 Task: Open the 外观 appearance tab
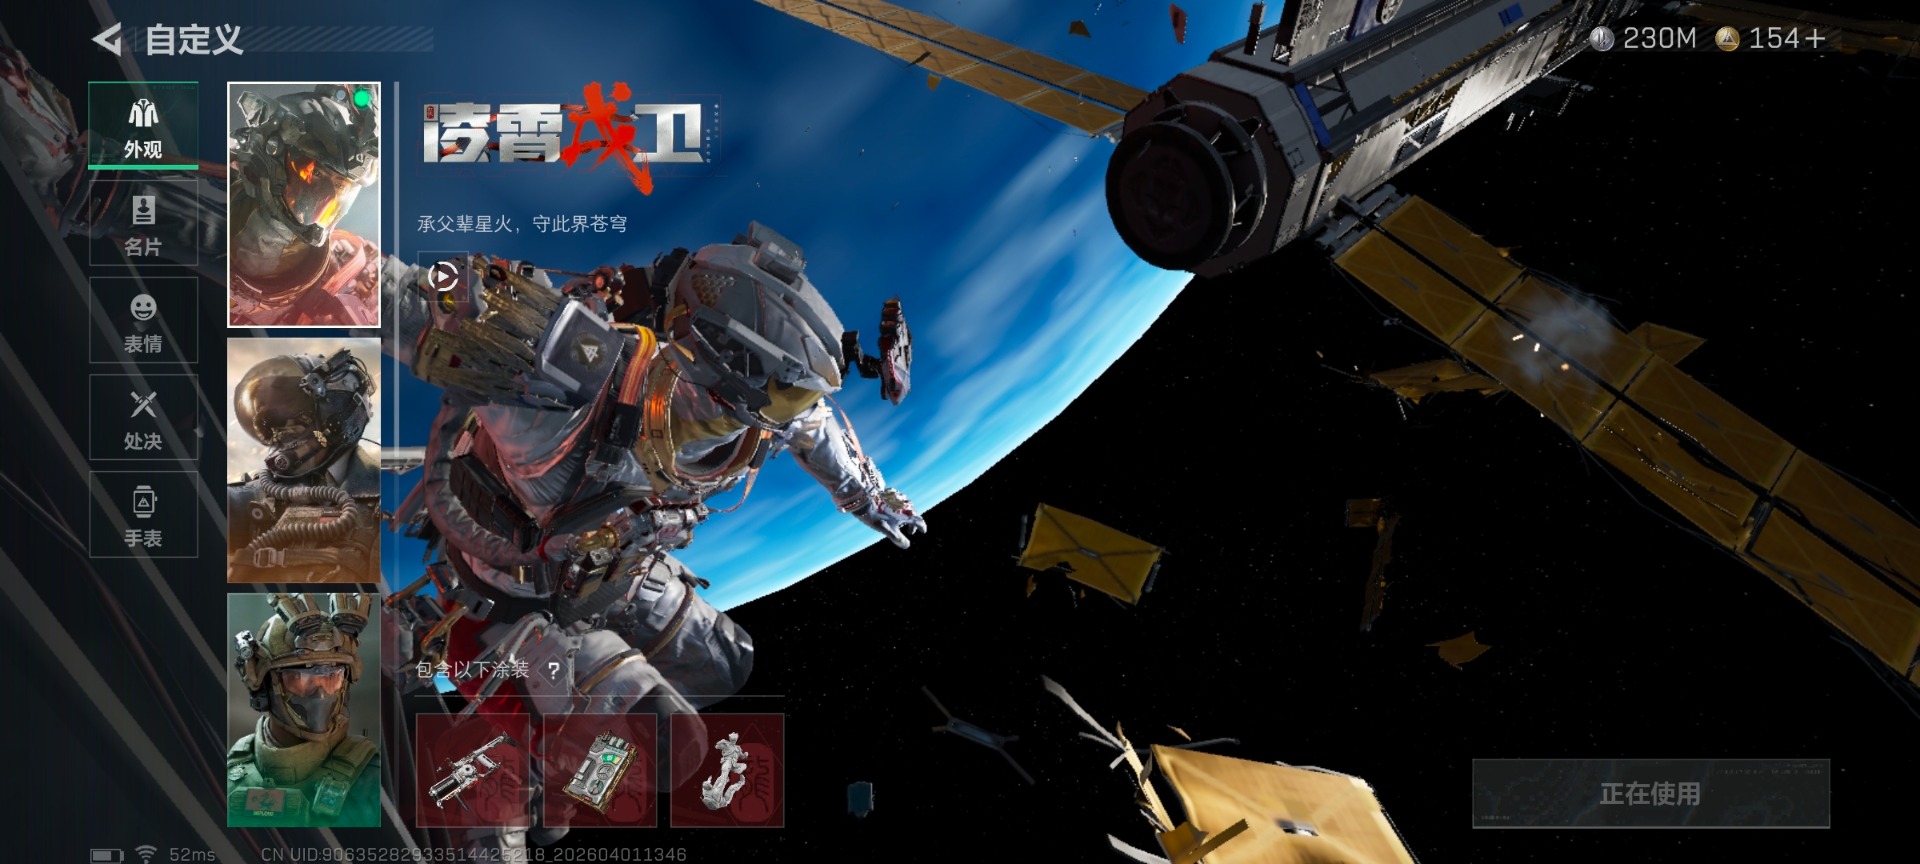(143, 126)
